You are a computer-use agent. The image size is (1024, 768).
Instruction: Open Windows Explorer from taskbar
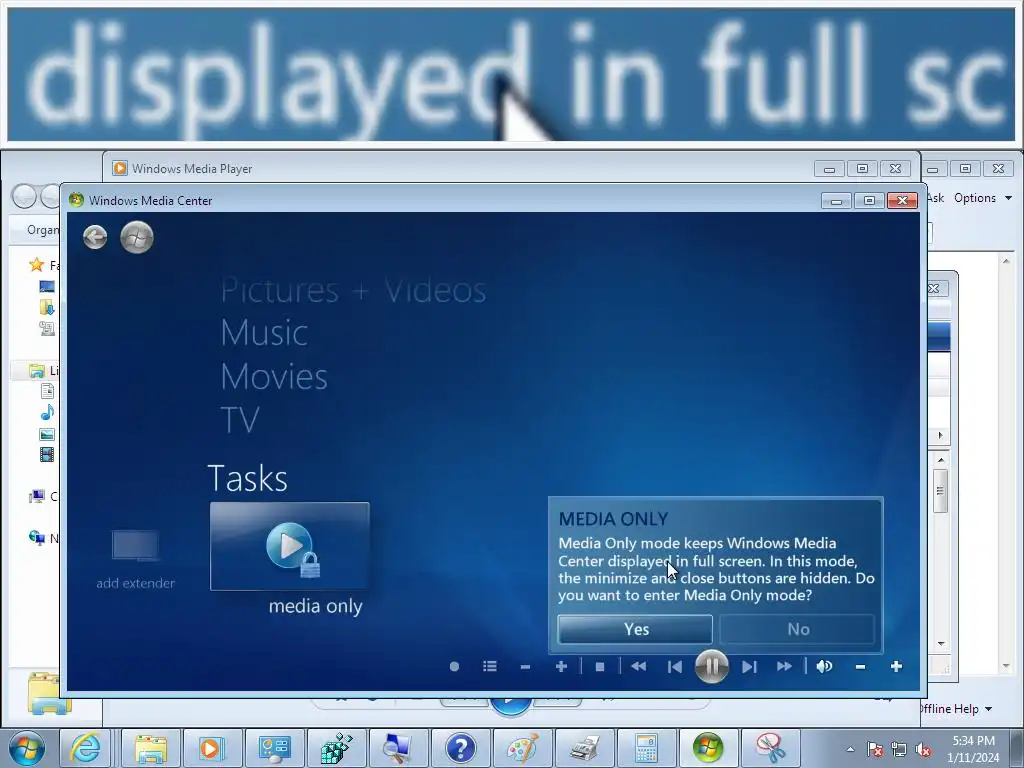151,748
